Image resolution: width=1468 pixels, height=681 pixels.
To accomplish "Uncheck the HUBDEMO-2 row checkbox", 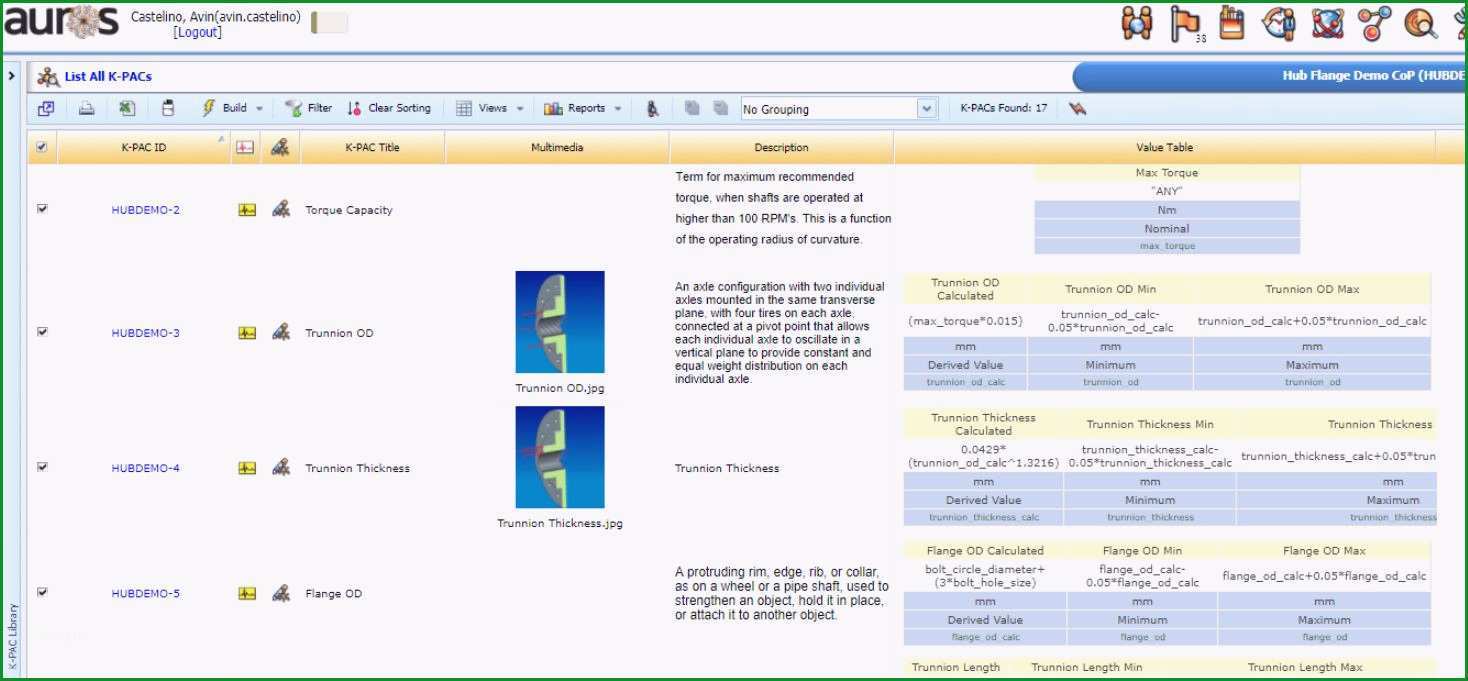I will click(42, 209).
